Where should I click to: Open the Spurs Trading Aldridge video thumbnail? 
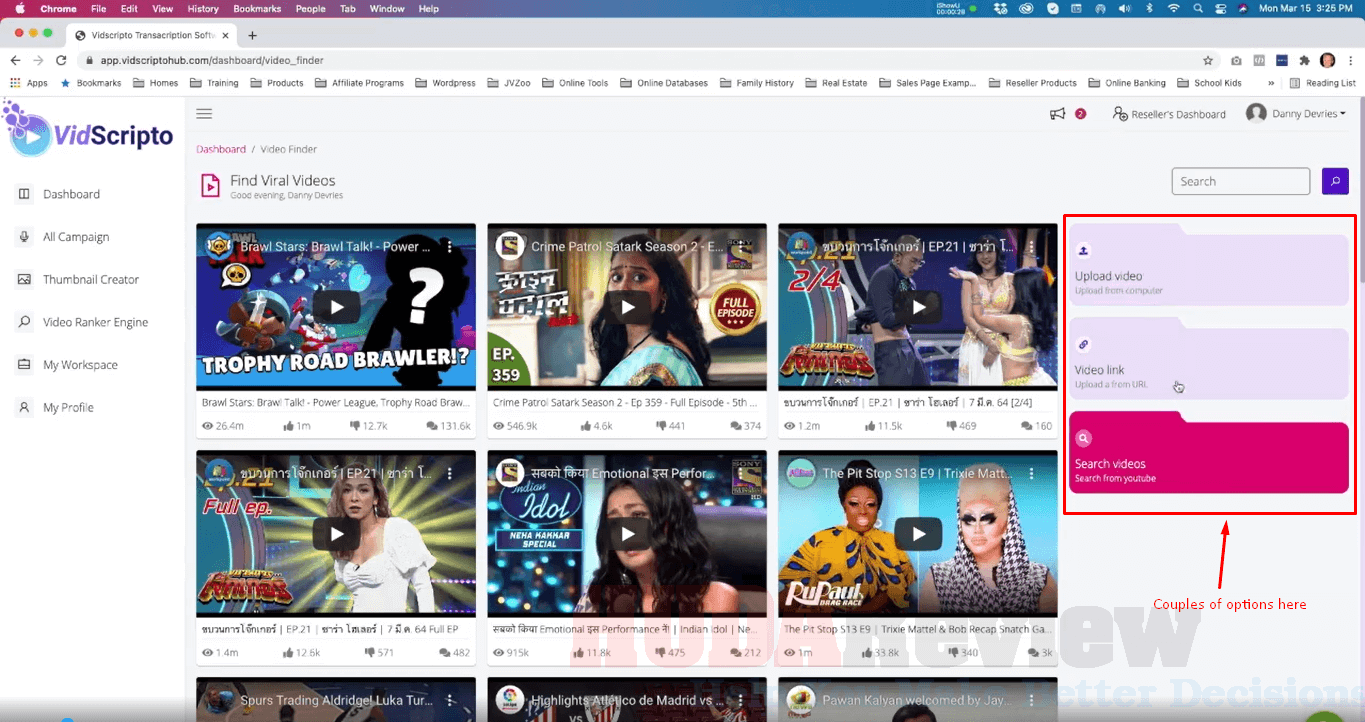tap(336, 700)
